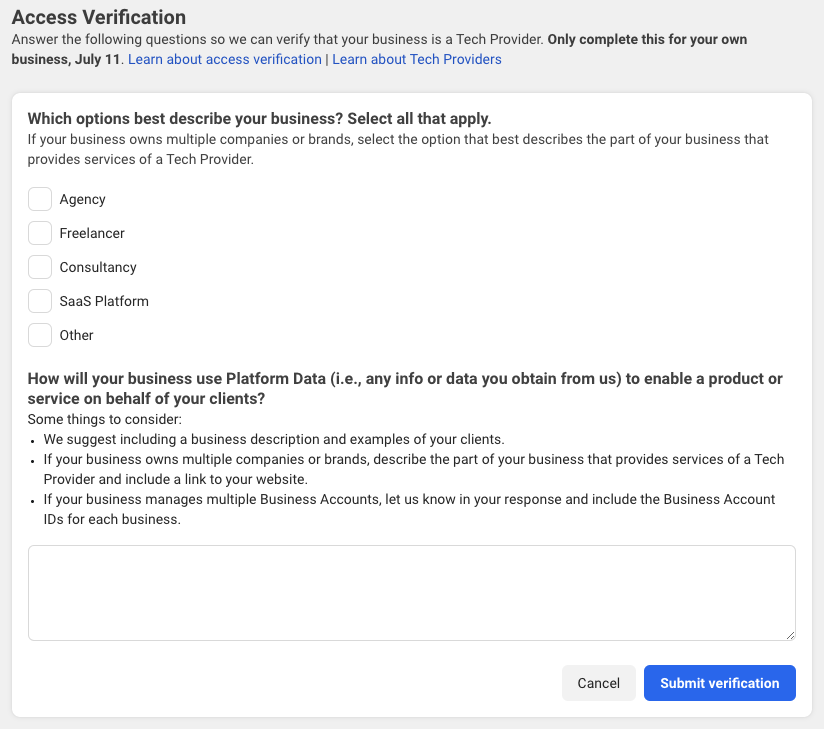Click the 'Access Verification' page heading
The image size is (824, 729).
coord(99,17)
